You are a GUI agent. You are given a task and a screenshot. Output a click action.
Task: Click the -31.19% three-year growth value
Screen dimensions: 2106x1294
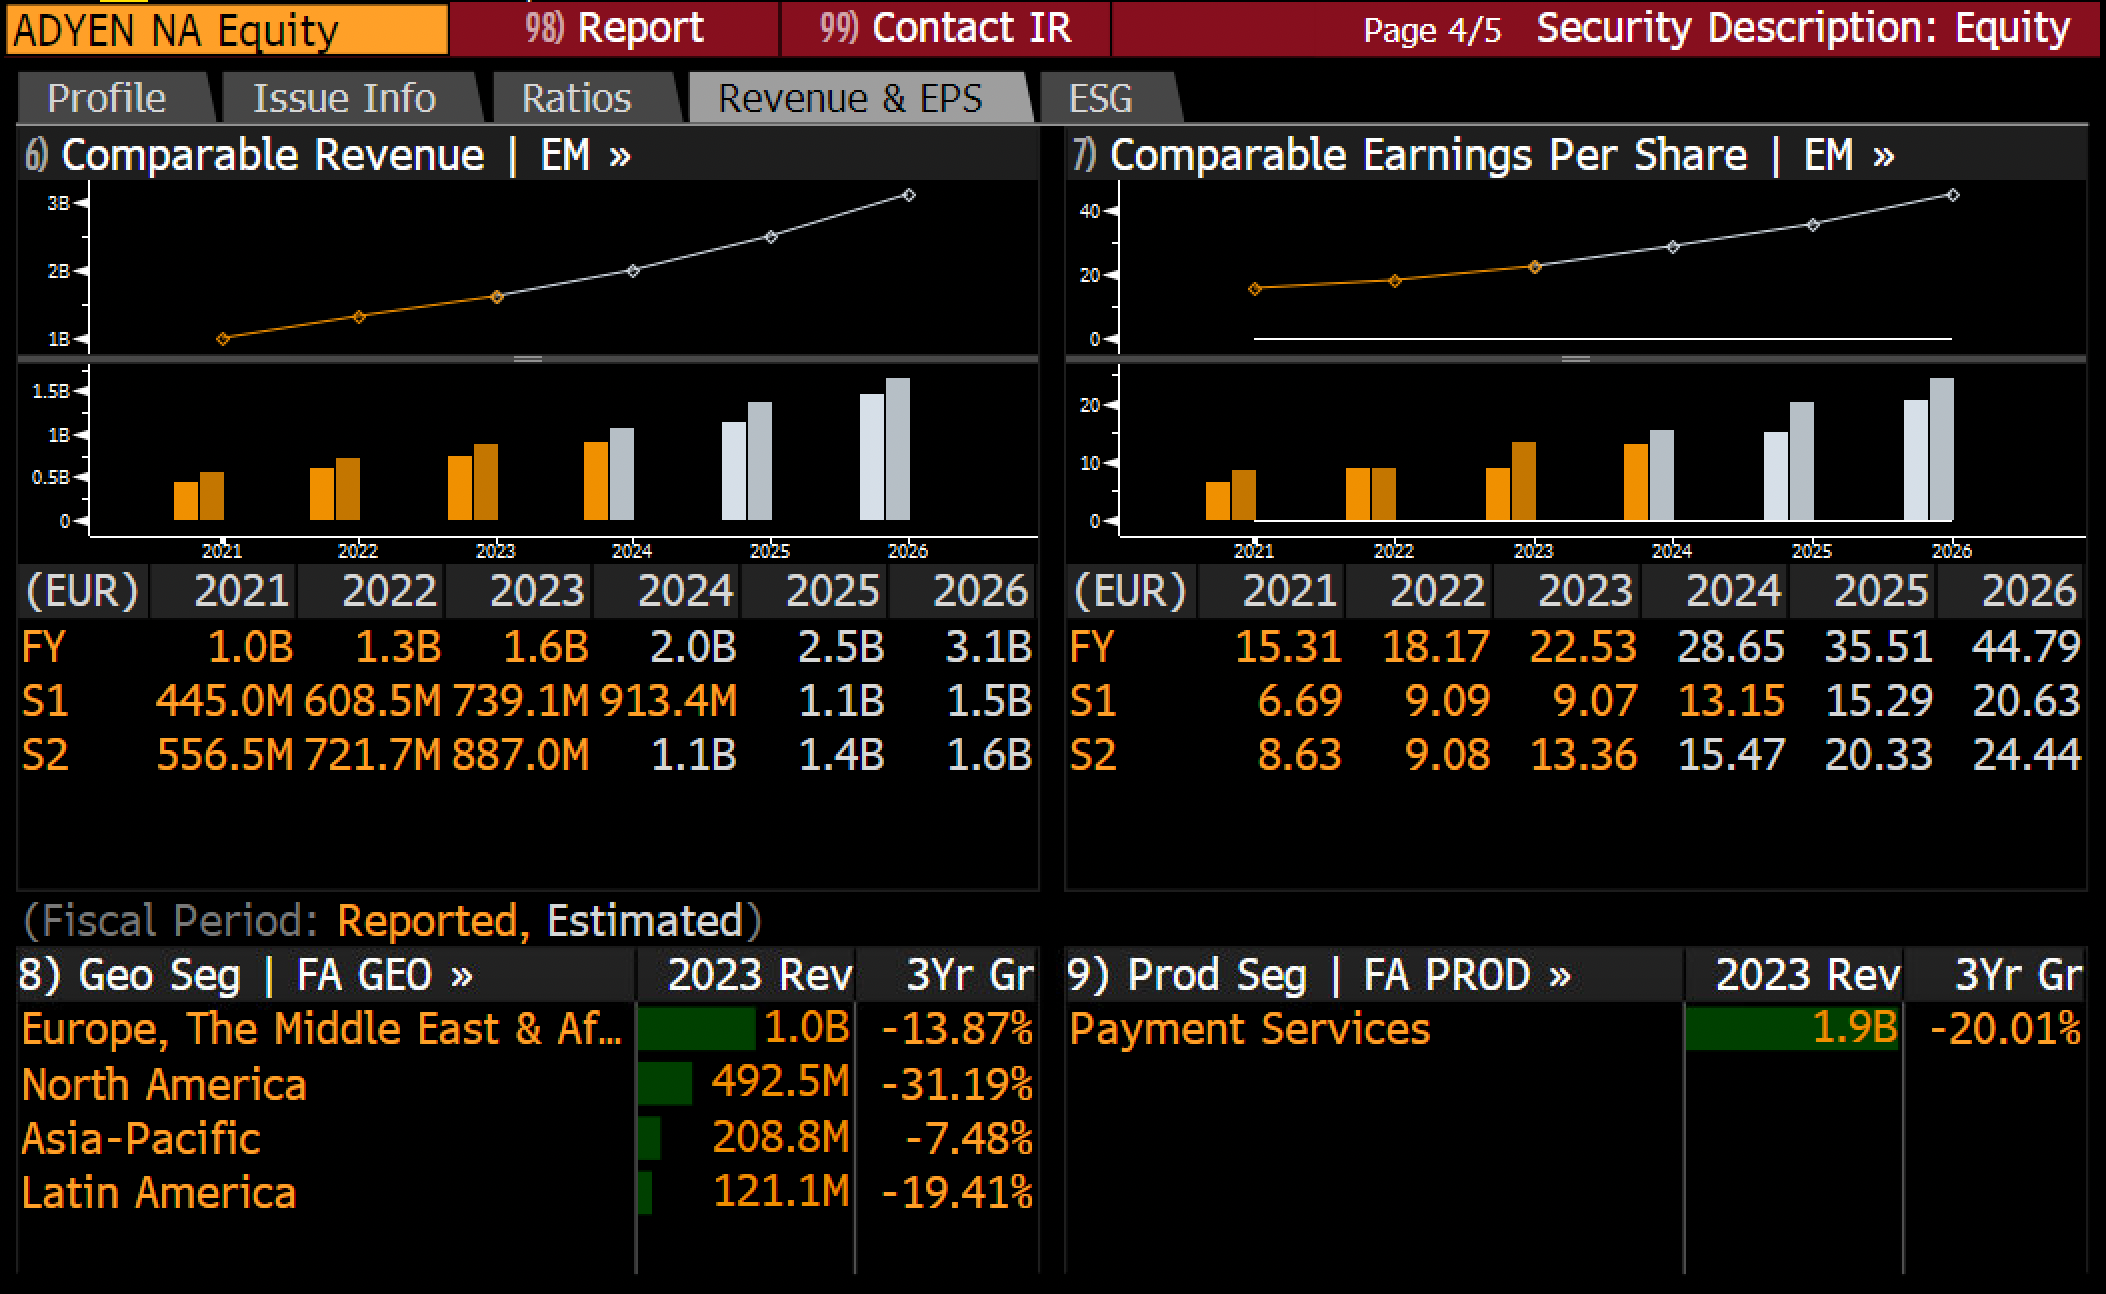[957, 1083]
